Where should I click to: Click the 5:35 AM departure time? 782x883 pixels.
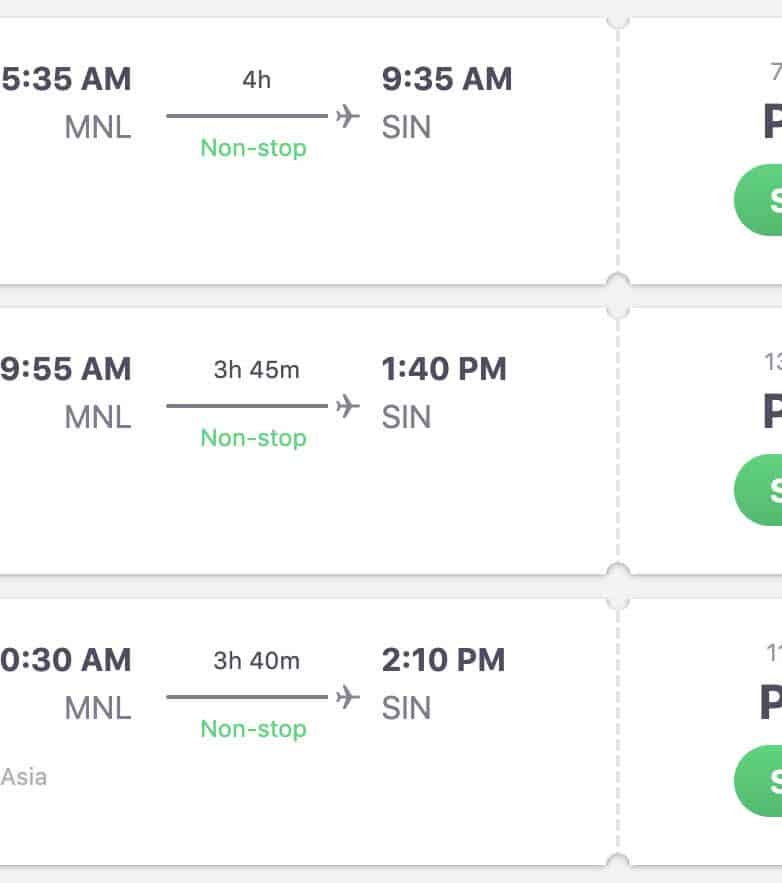(x=66, y=79)
